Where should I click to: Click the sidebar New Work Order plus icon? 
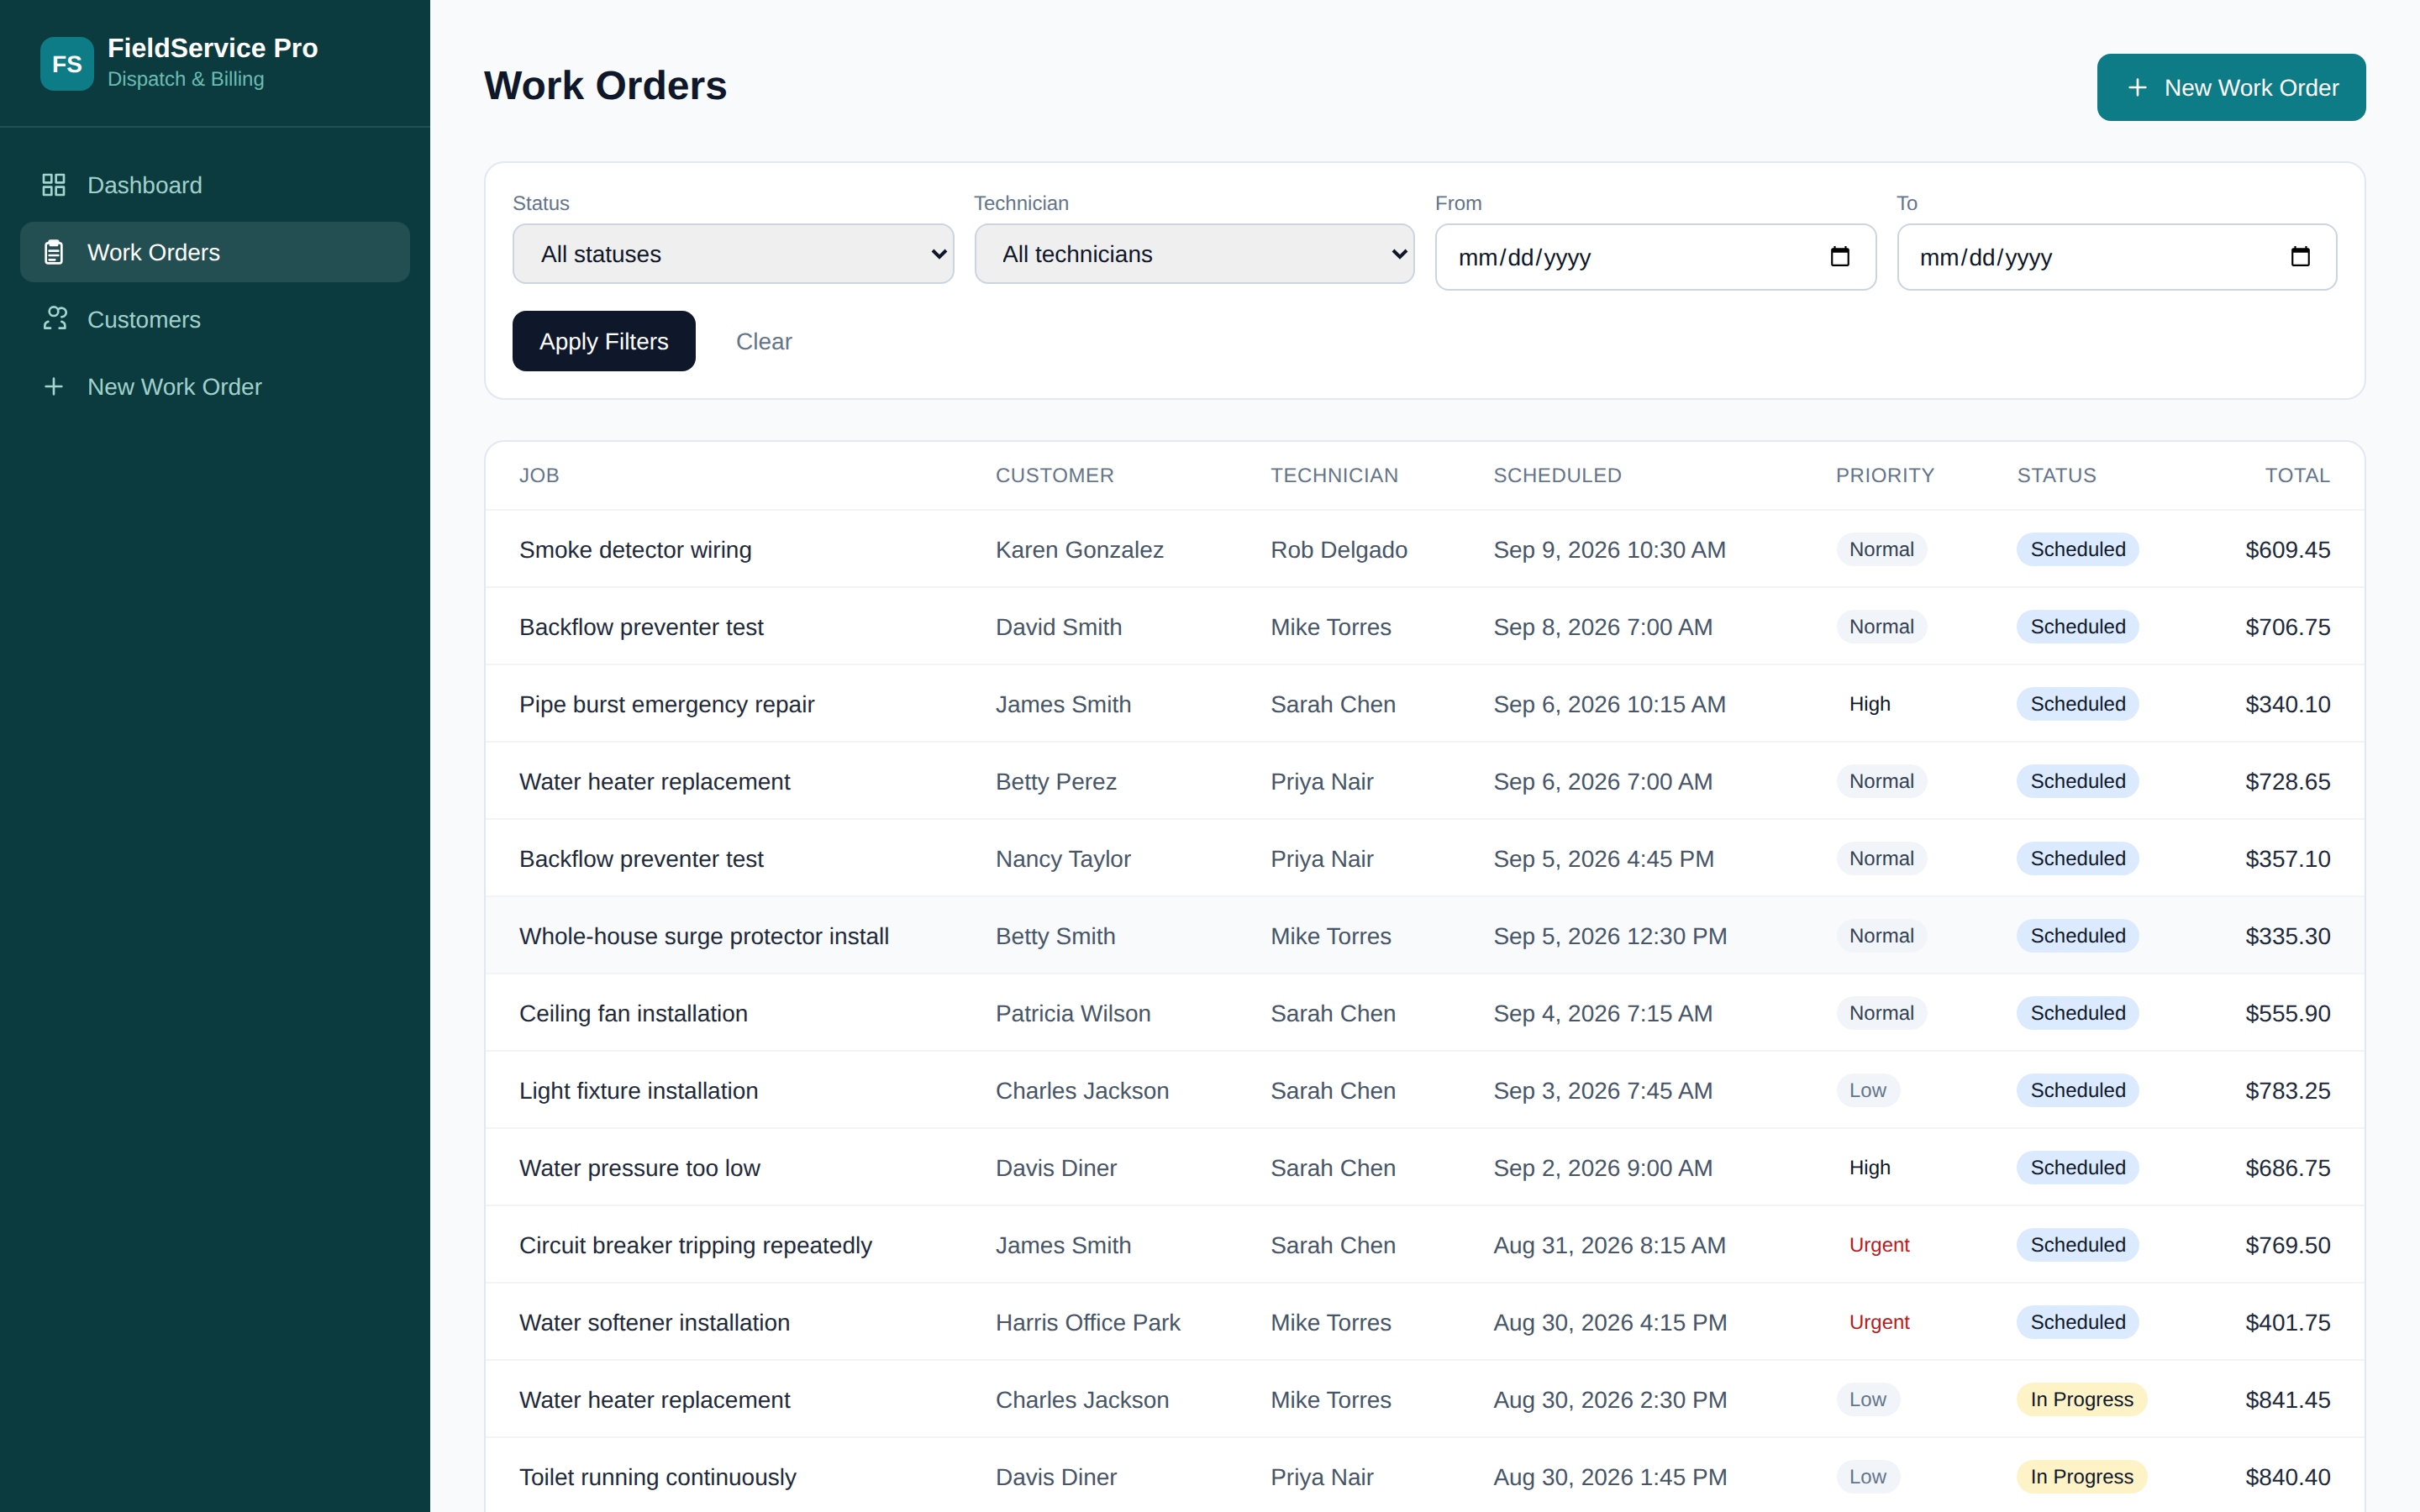[x=54, y=386]
